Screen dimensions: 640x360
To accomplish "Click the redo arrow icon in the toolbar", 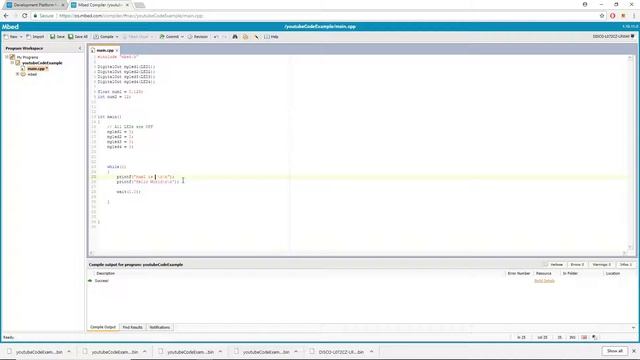I will click(224, 37).
